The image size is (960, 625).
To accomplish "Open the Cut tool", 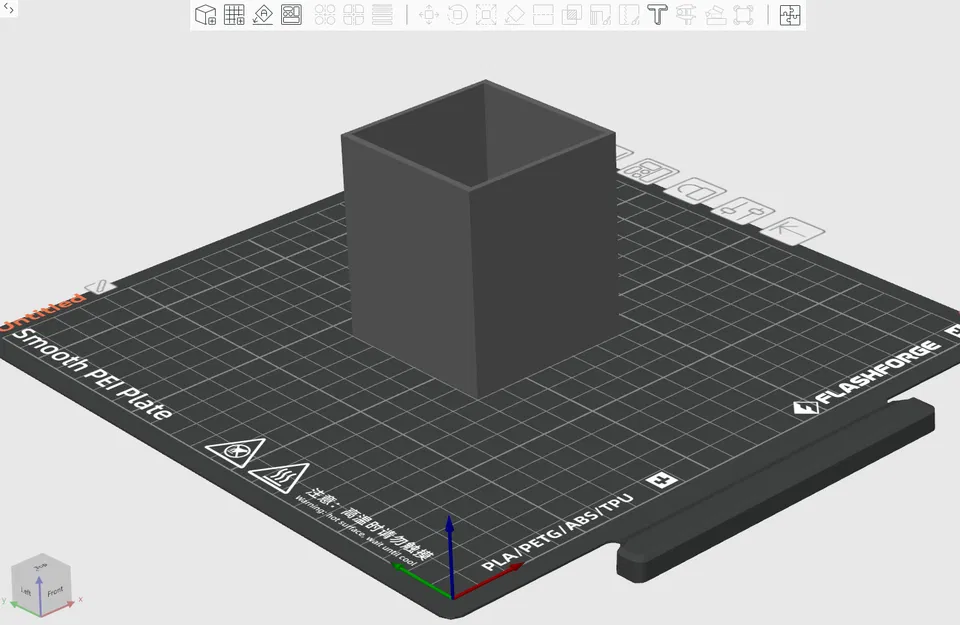I will (541, 14).
